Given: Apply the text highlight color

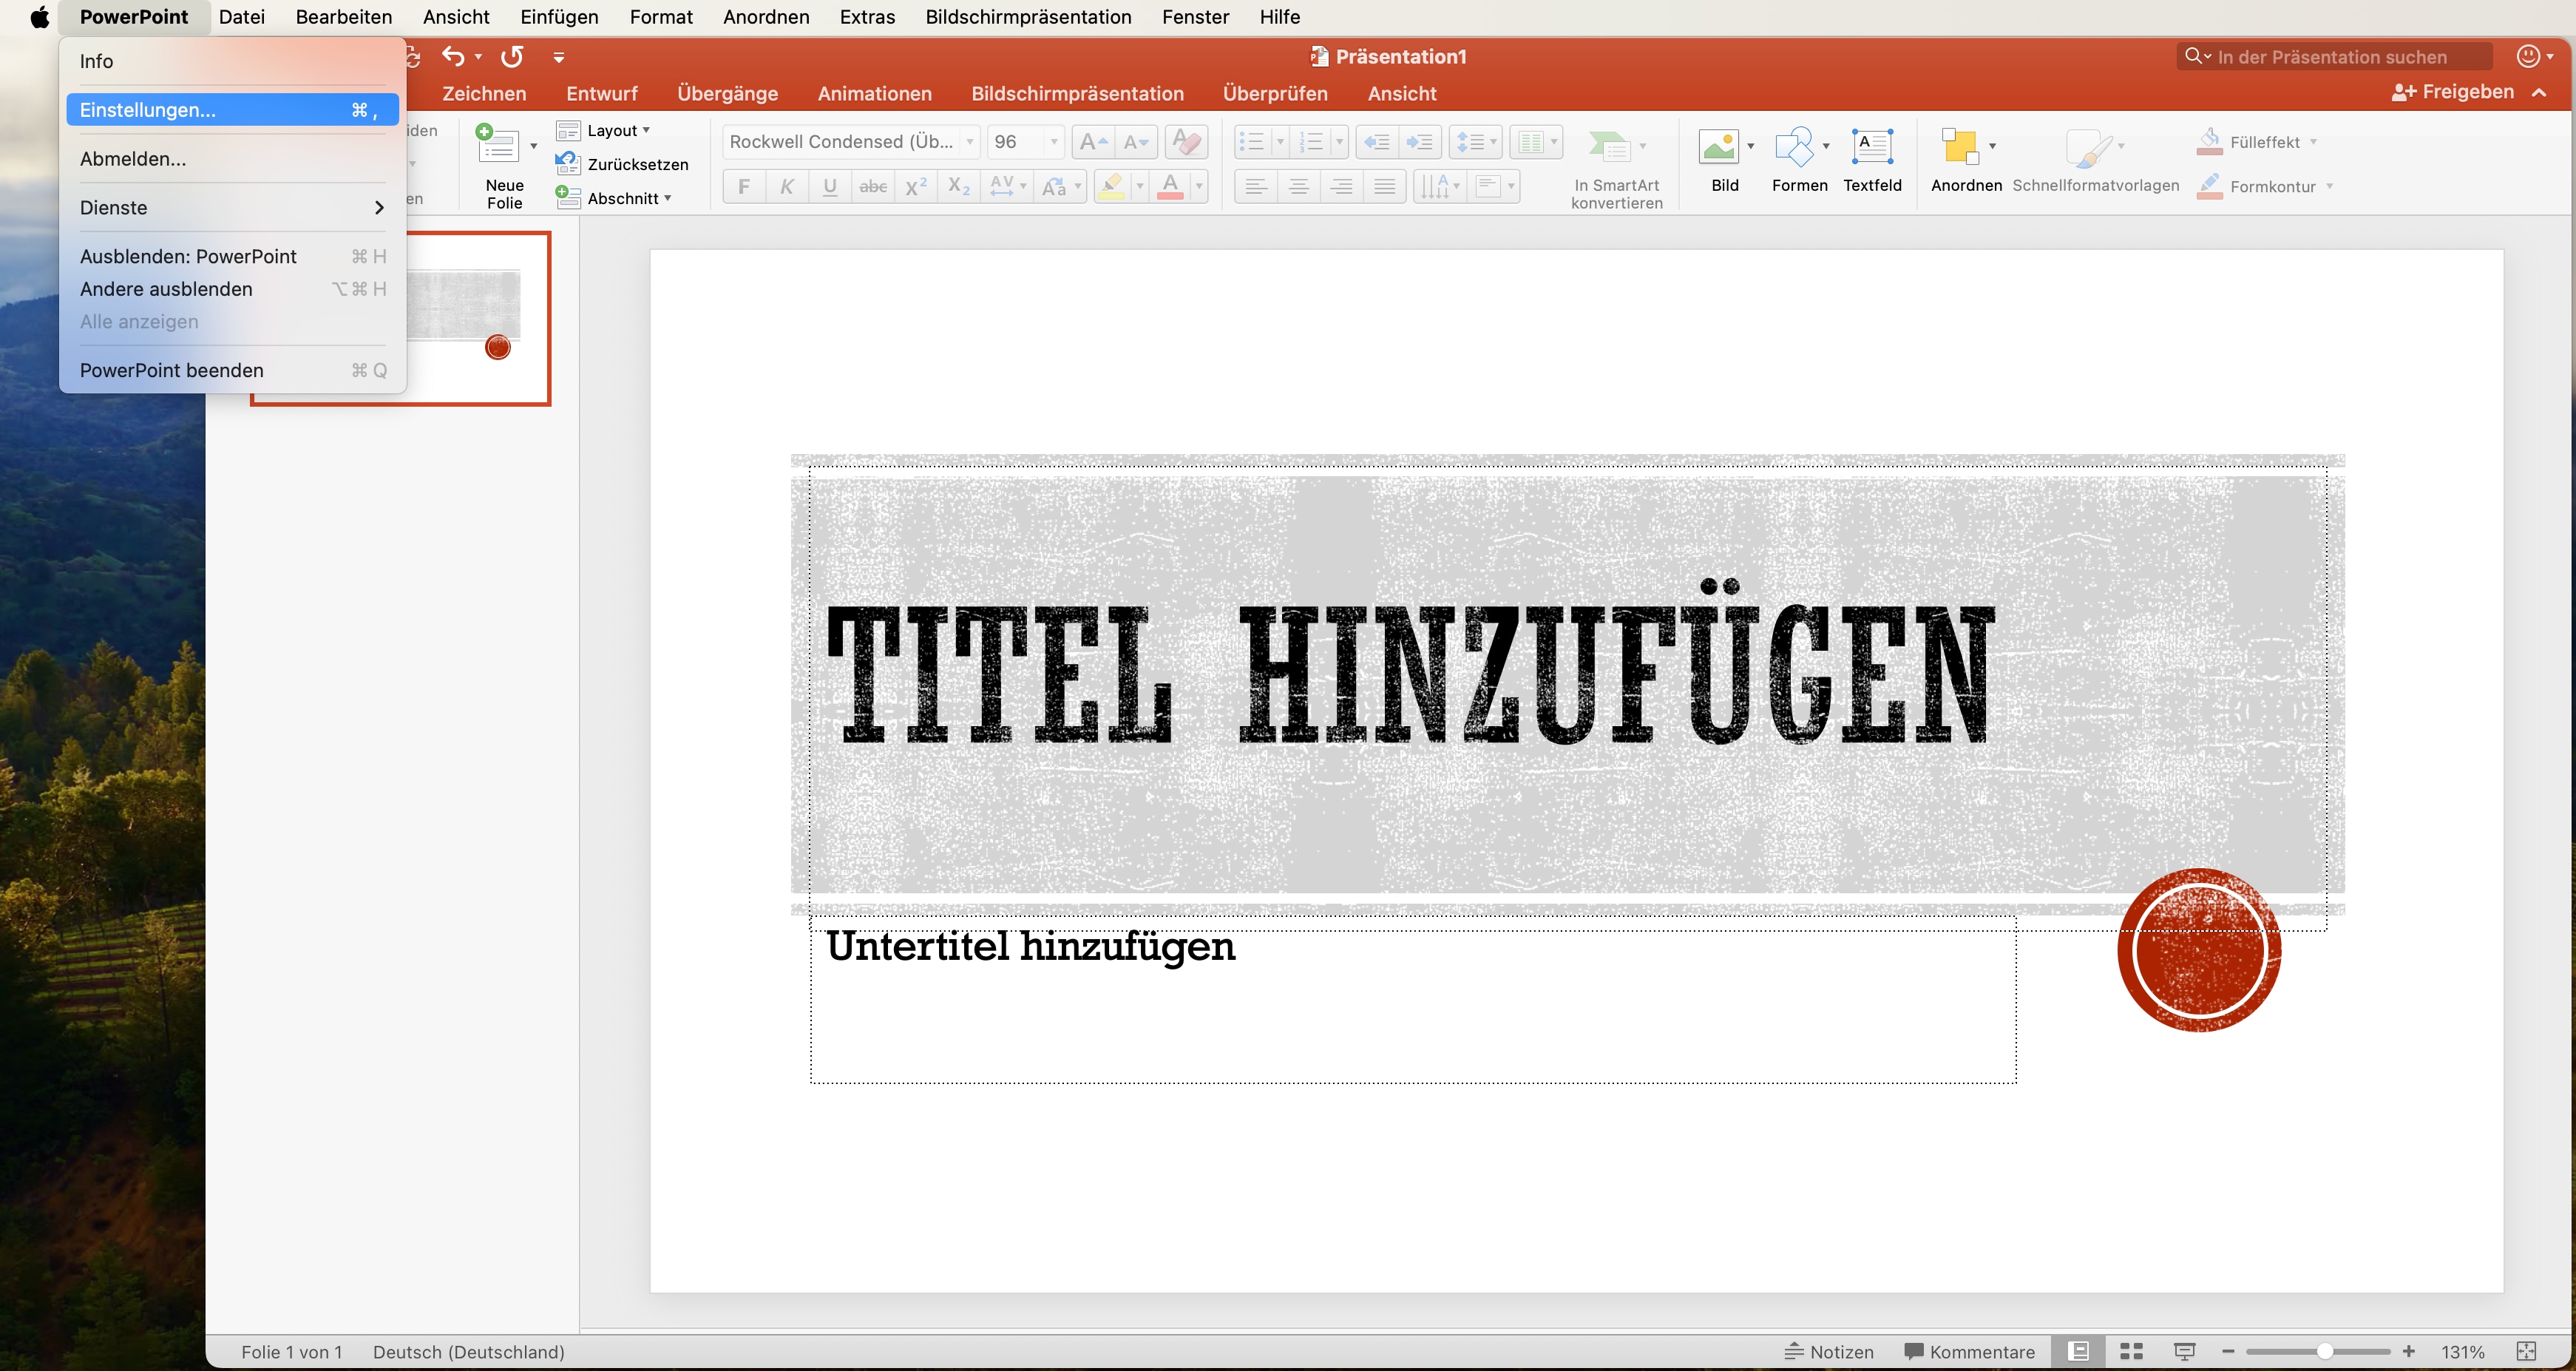Looking at the screenshot, I should (1111, 186).
